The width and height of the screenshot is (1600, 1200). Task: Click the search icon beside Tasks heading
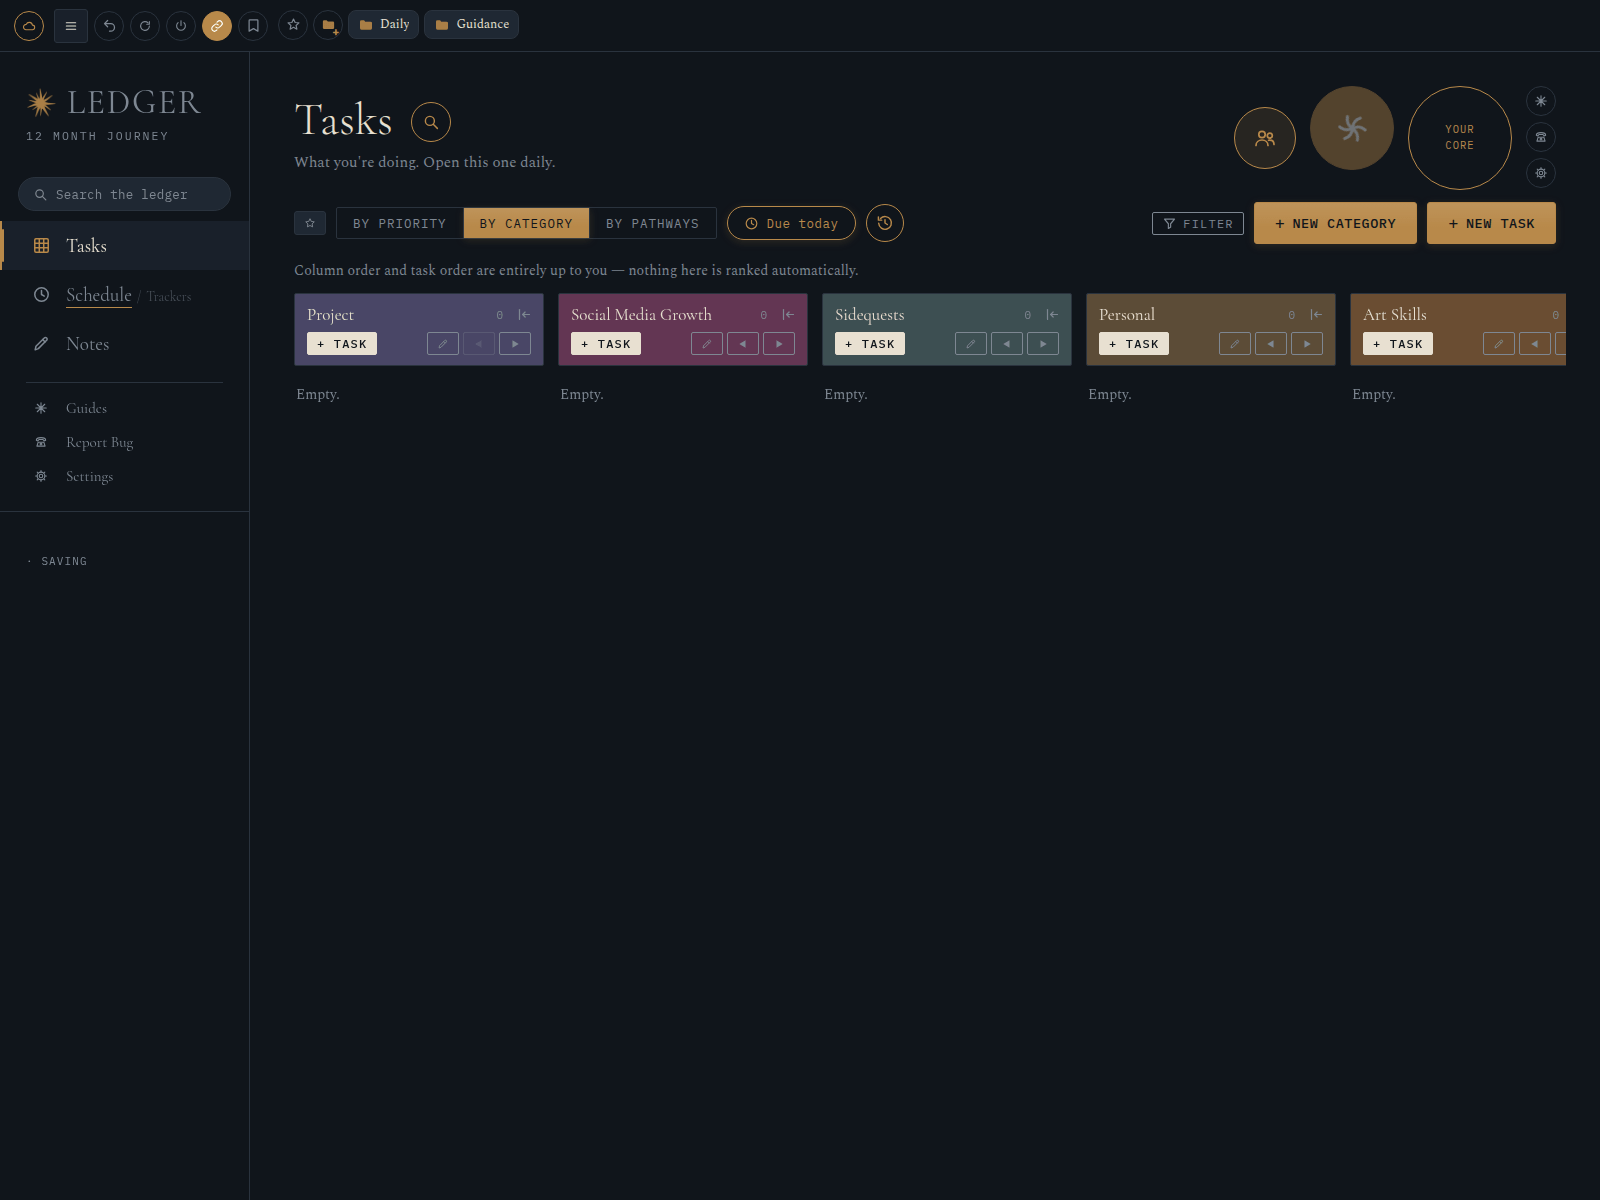click(x=431, y=122)
